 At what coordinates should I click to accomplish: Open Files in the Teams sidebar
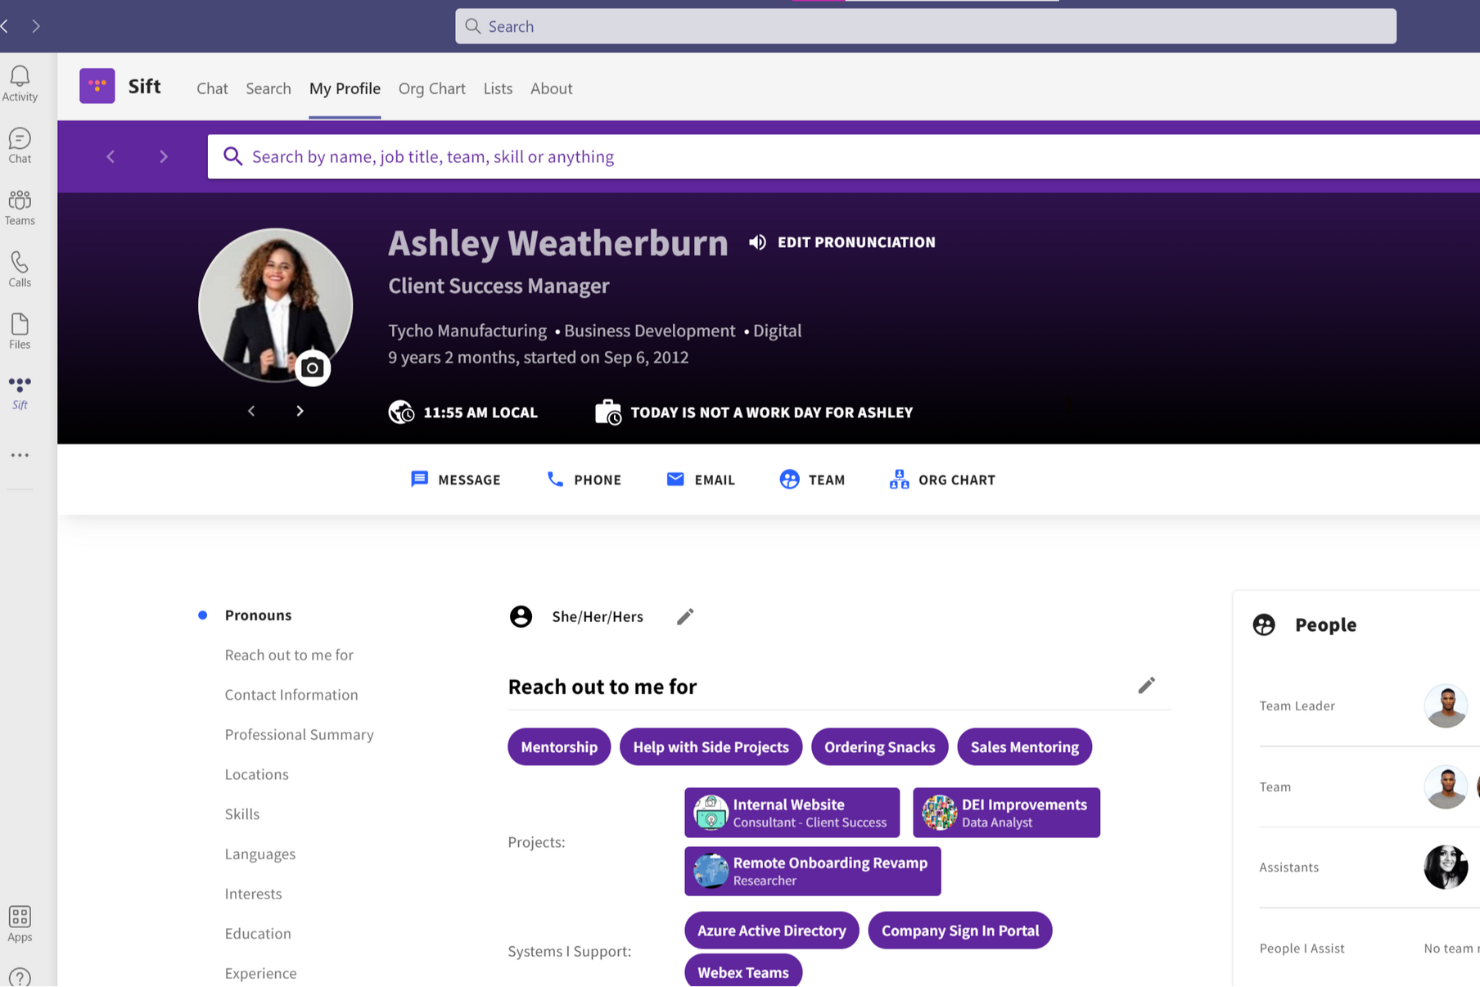pyautogui.click(x=19, y=331)
